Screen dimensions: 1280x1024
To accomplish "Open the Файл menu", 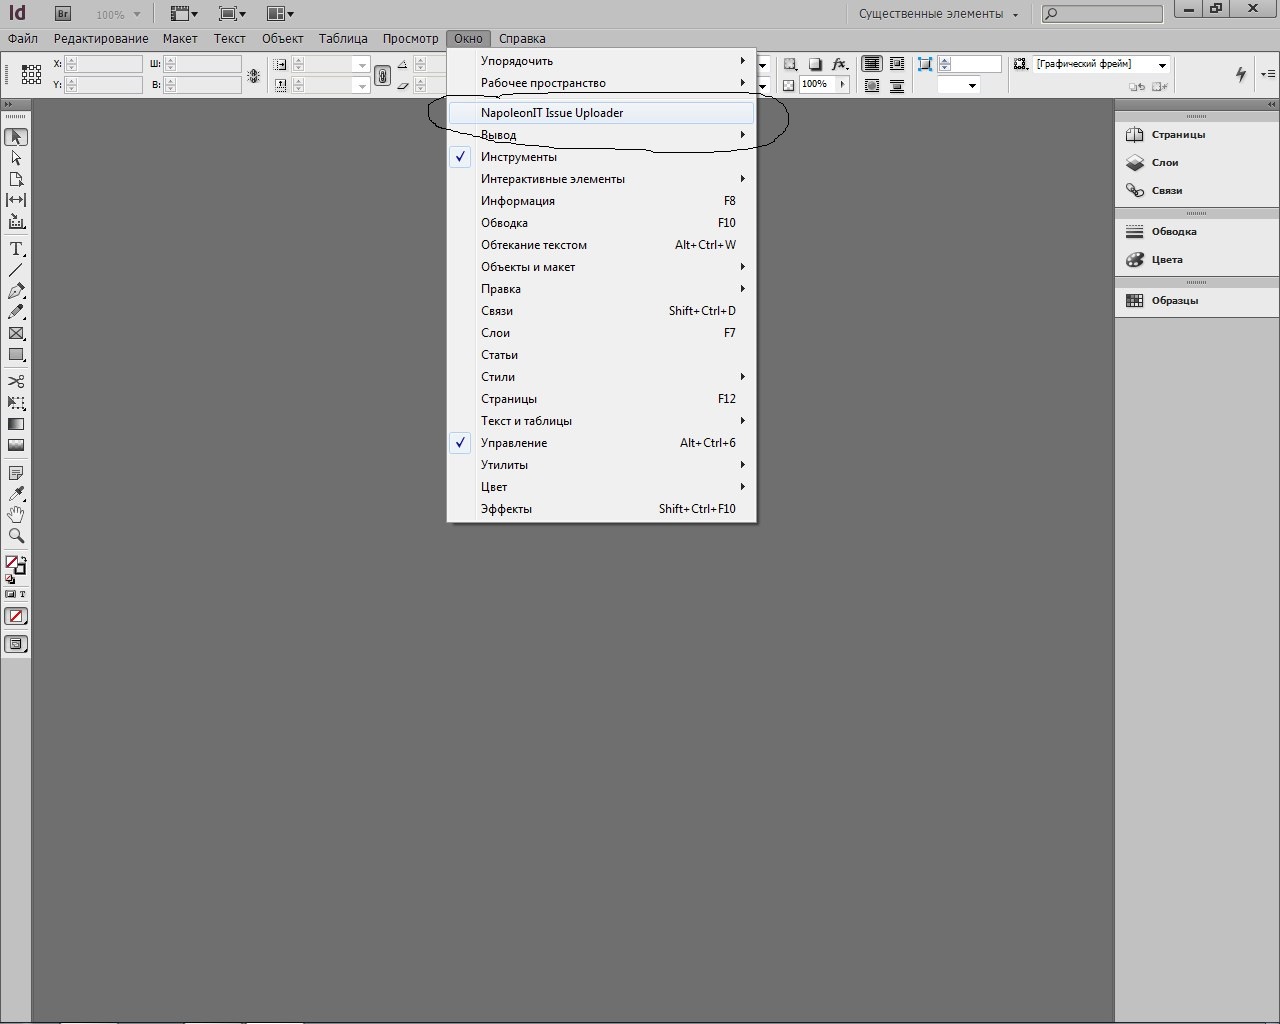I will [x=23, y=38].
